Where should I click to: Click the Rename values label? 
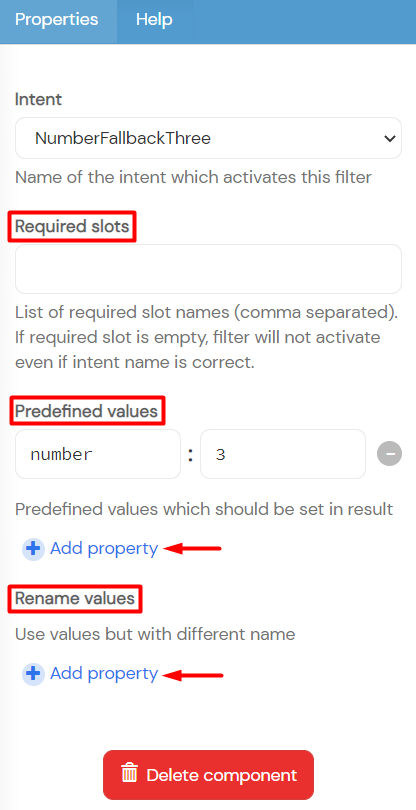tap(75, 598)
